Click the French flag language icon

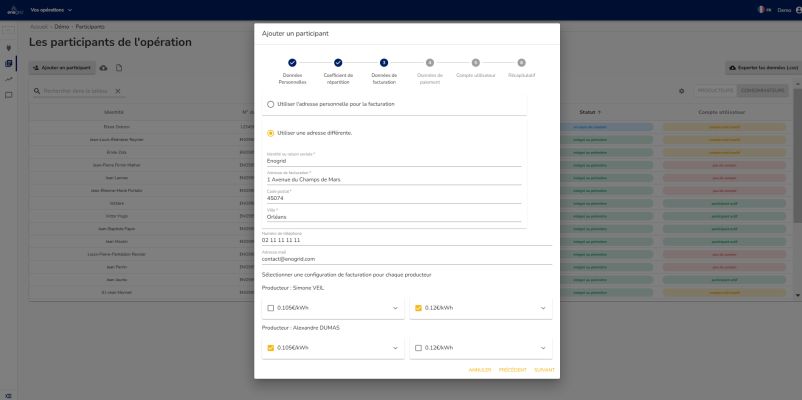tap(762, 9)
